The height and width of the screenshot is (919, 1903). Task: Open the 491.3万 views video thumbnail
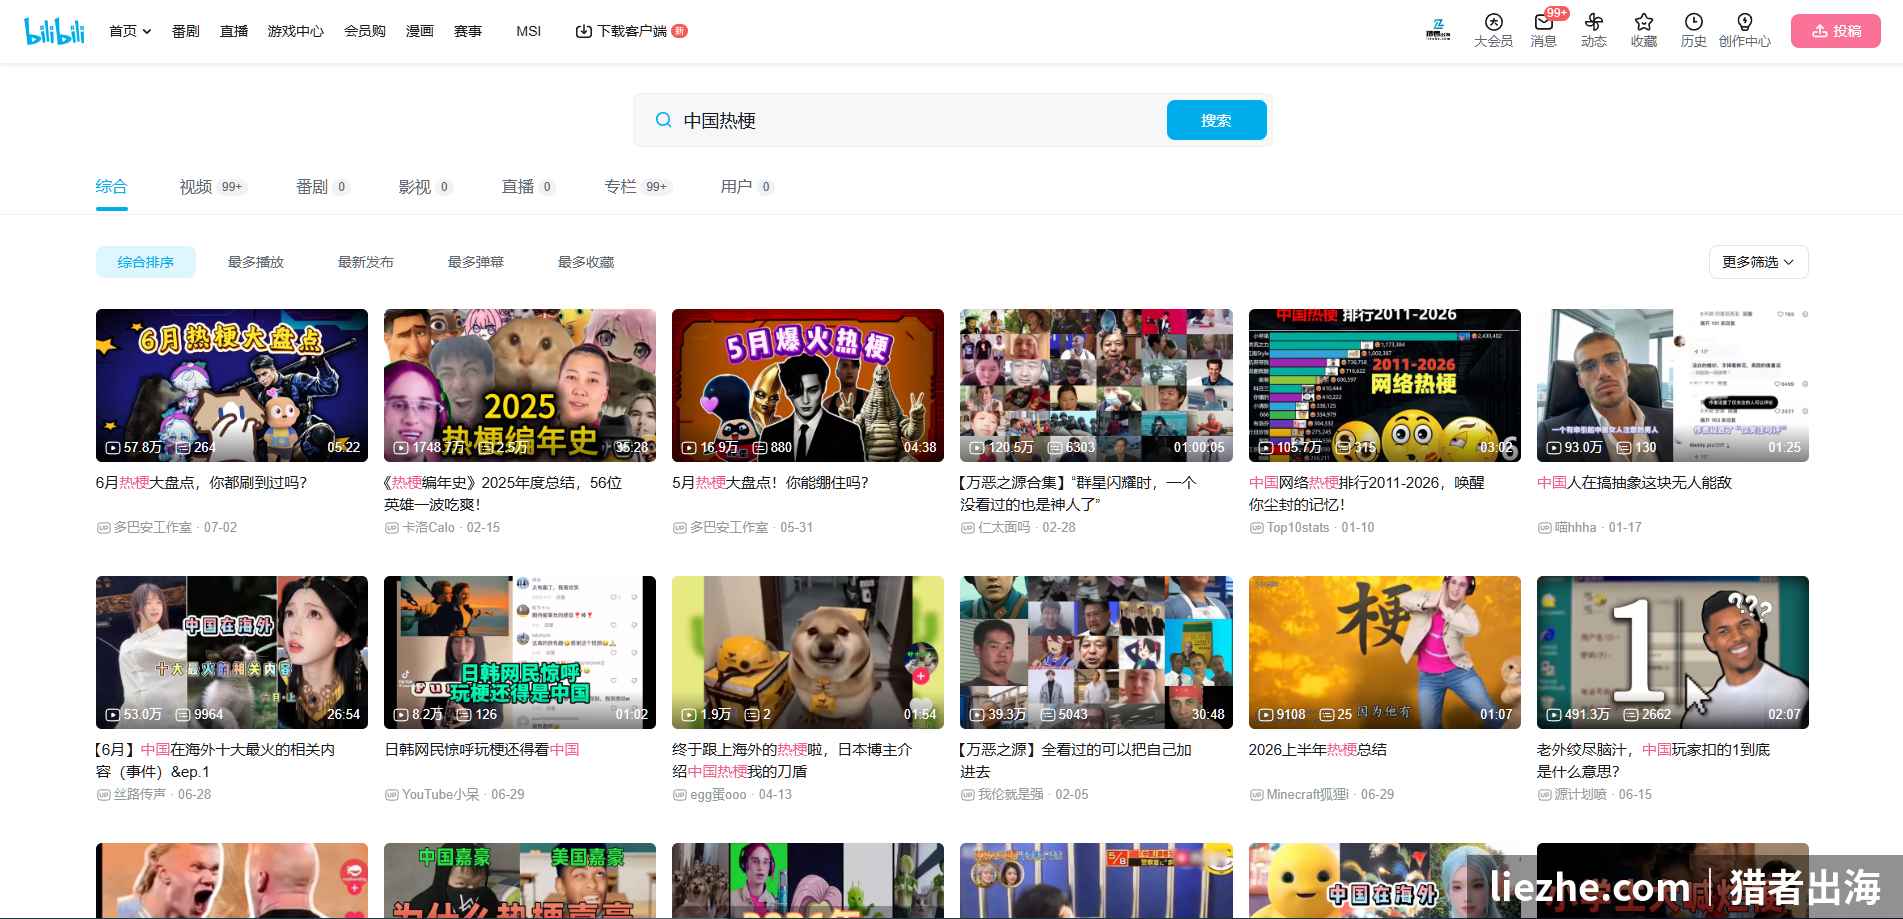pos(1673,652)
